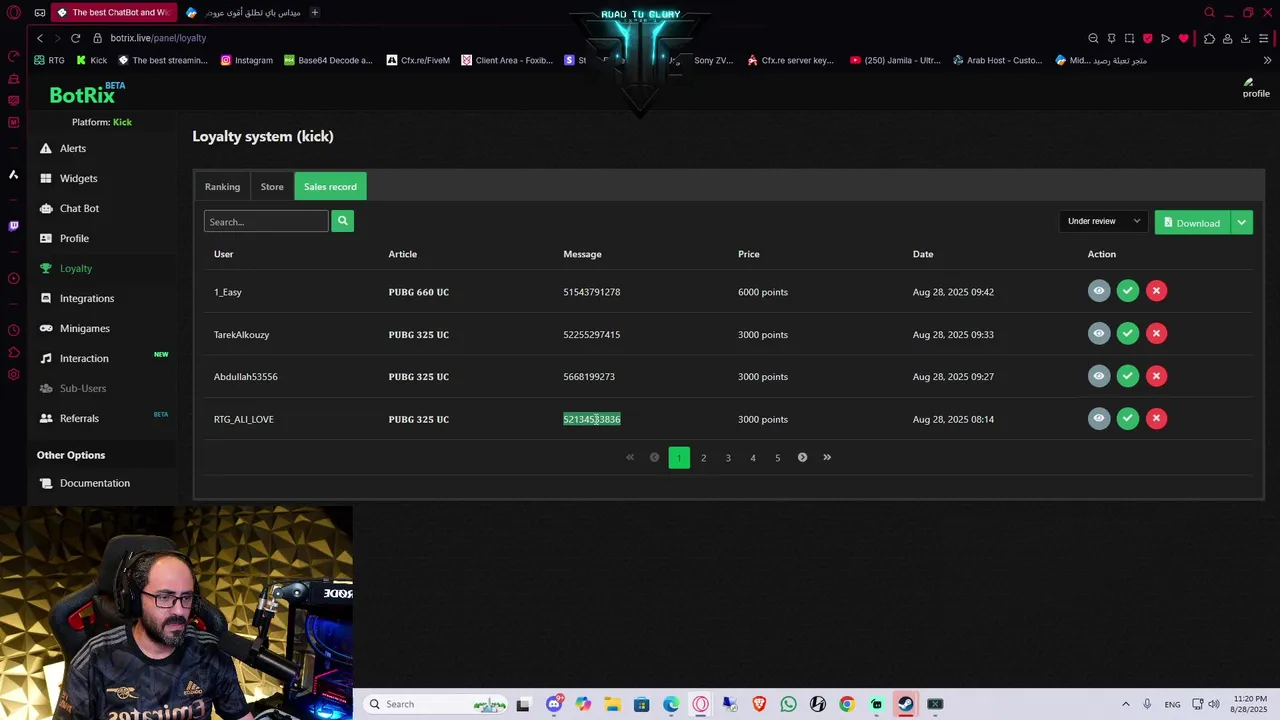Show more bookmarks chevron in bookmarks bar
This screenshot has width=1280, height=720.
pos(1267,60)
